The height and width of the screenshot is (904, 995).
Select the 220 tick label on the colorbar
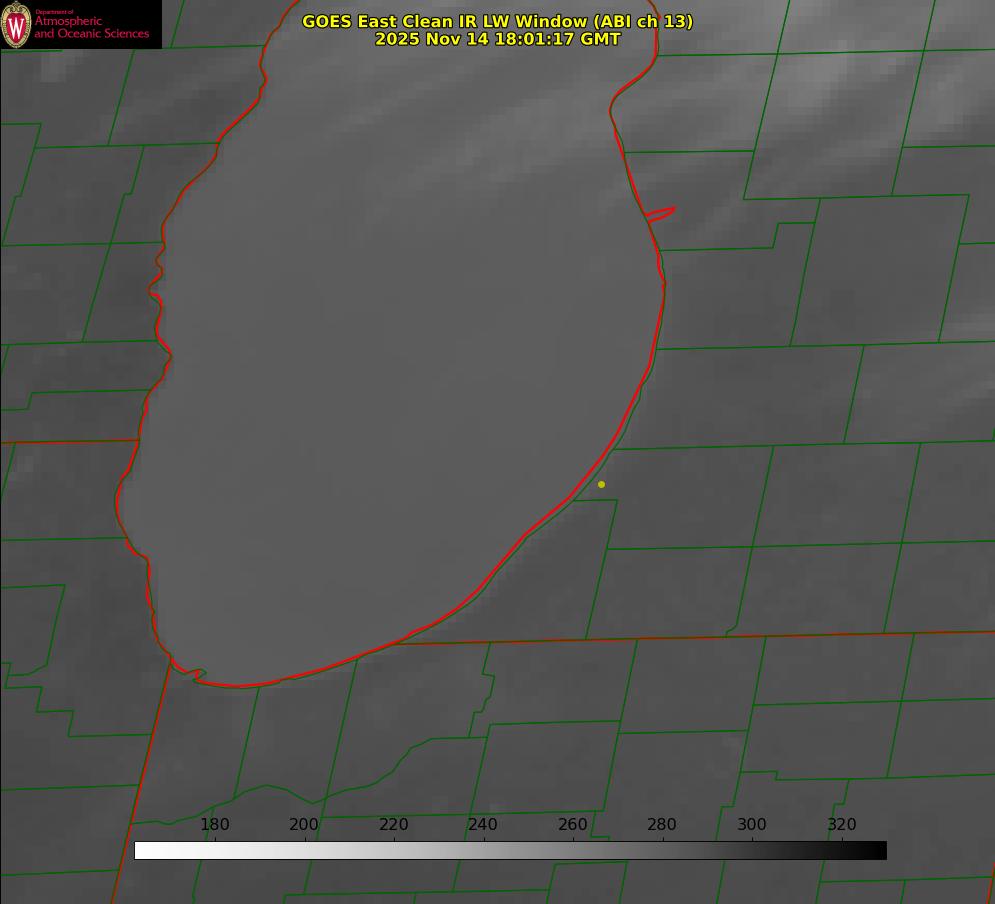pyautogui.click(x=393, y=825)
